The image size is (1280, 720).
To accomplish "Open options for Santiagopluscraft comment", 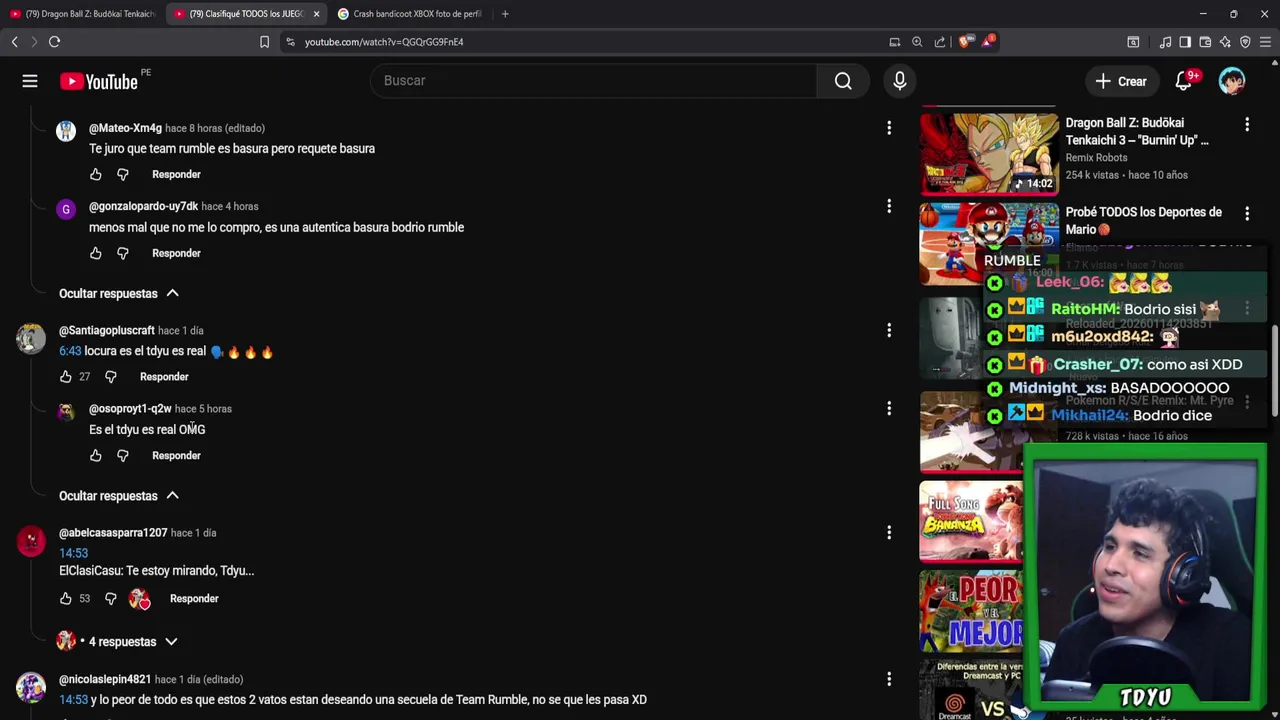I will (x=889, y=330).
